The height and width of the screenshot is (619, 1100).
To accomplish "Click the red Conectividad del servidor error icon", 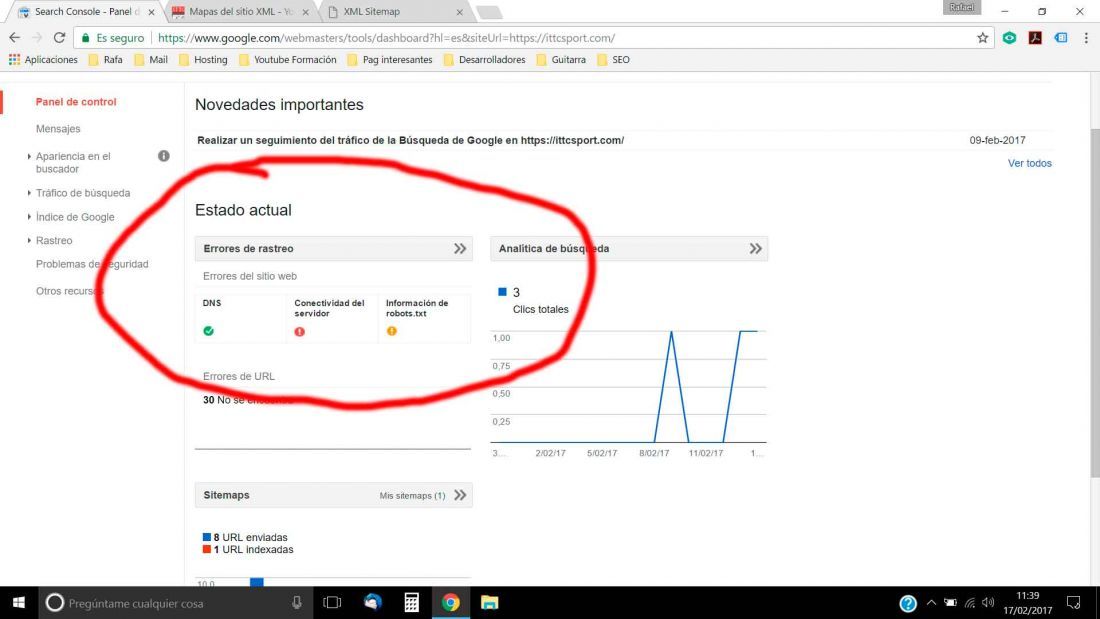I will 300,331.
